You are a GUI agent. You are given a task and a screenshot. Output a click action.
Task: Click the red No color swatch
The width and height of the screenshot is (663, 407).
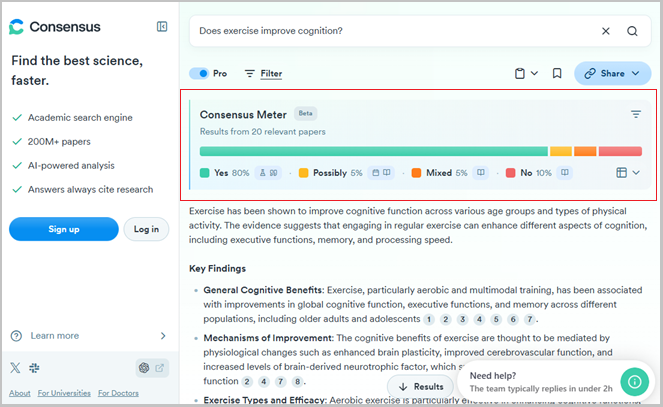(511, 173)
